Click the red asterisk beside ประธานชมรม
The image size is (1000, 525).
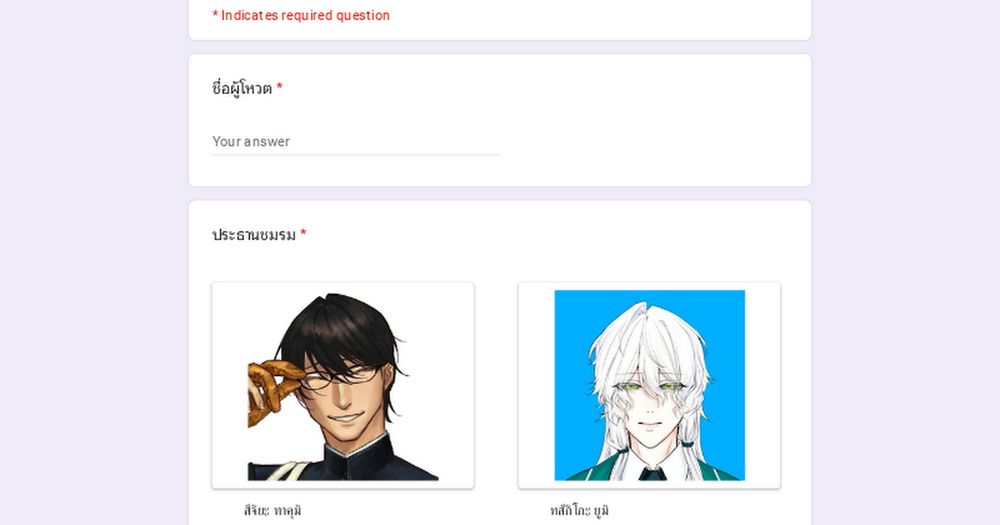pos(304,233)
